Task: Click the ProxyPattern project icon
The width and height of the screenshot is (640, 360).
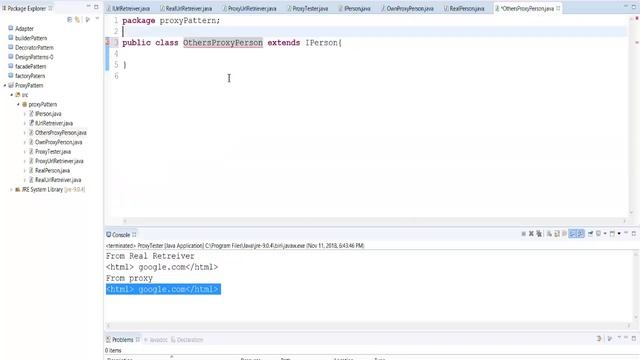Action: pyautogui.click(x=11, y=85)
